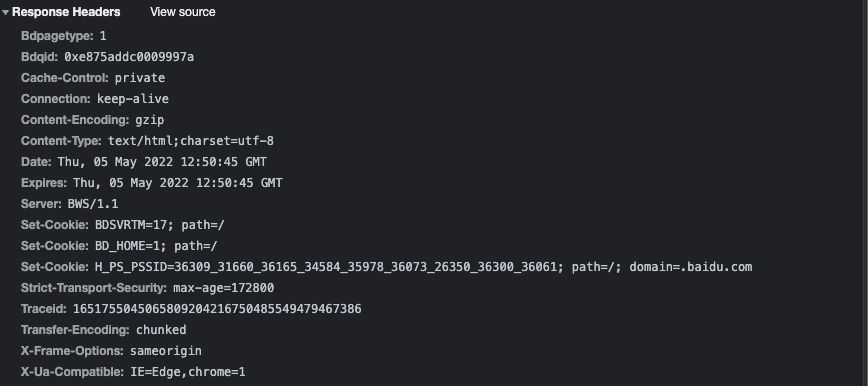The height and width of the screenshot is (386, 868).
Task: Select the Content-Type text/html value
Action: coord(190,141)
